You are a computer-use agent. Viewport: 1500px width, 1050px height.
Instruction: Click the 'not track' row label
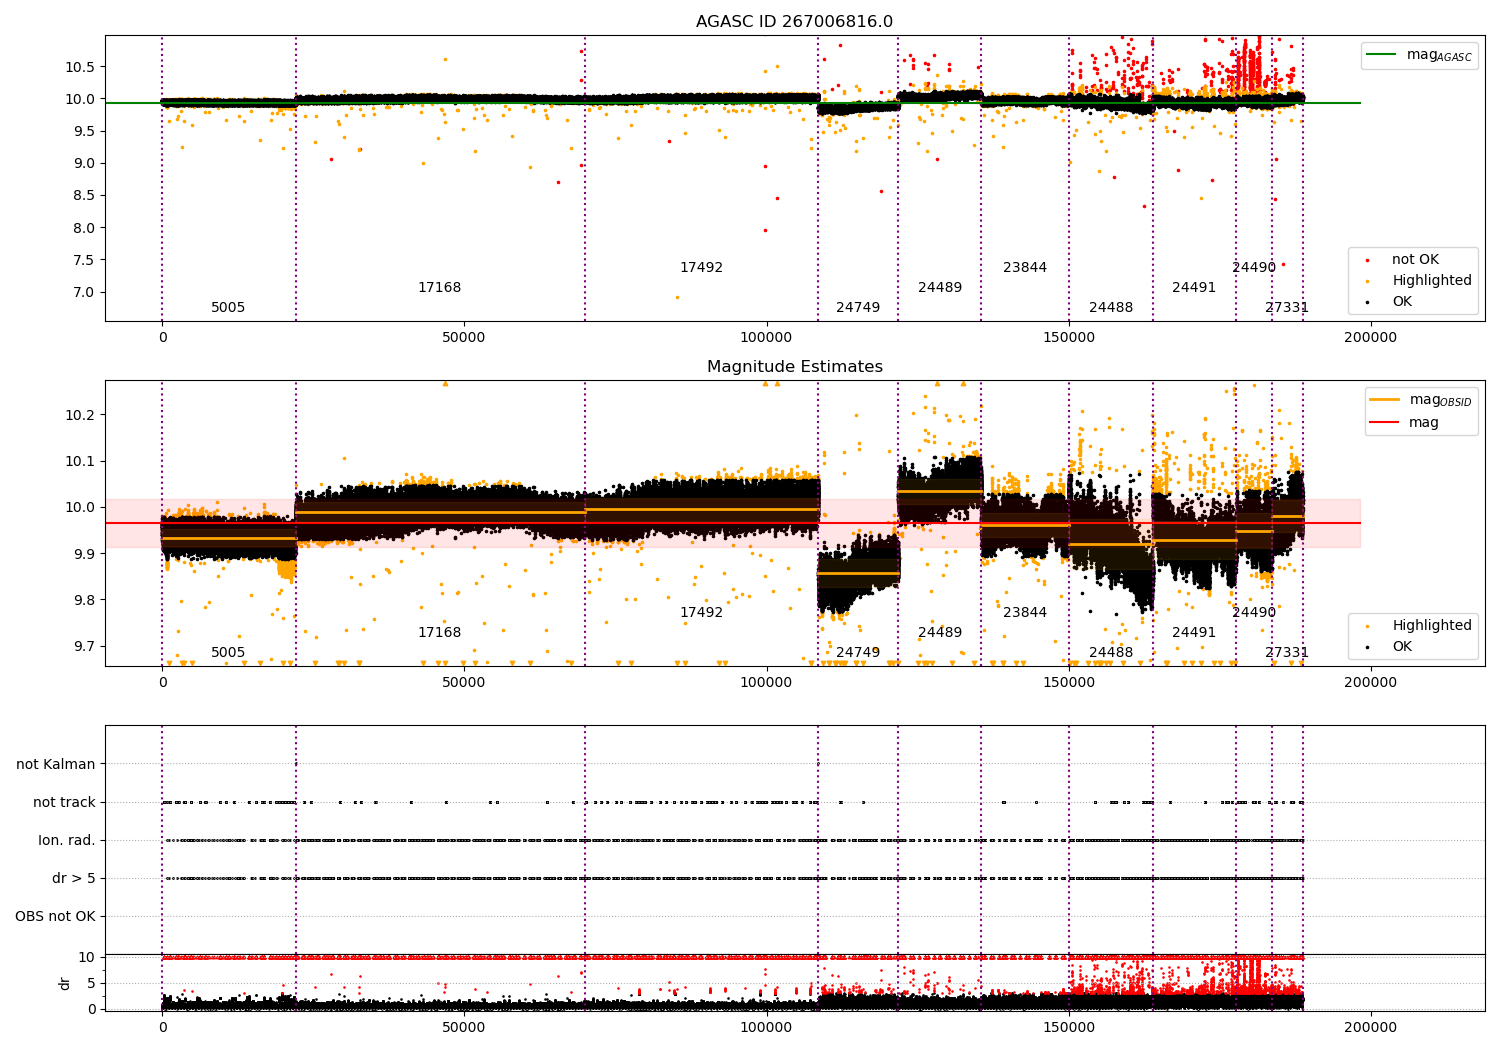pyautogui.click(x=64, y=802)
